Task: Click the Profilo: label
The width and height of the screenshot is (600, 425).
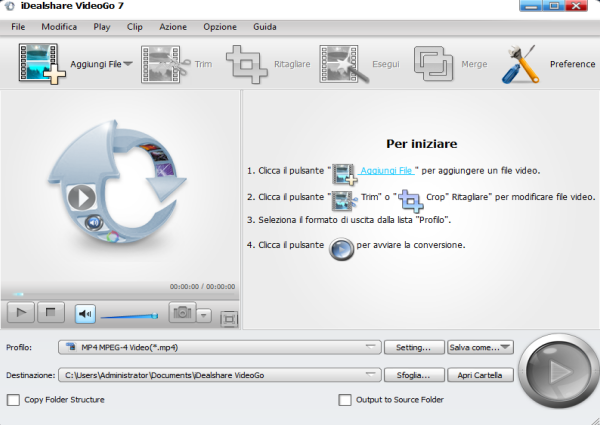Action: coord(19,347)
